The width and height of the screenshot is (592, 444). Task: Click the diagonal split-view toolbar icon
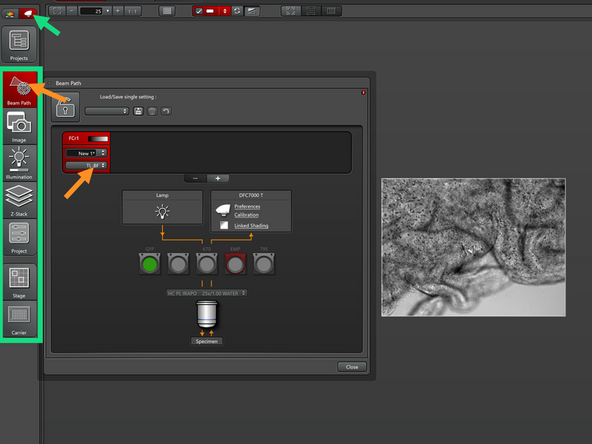(251, 11)
